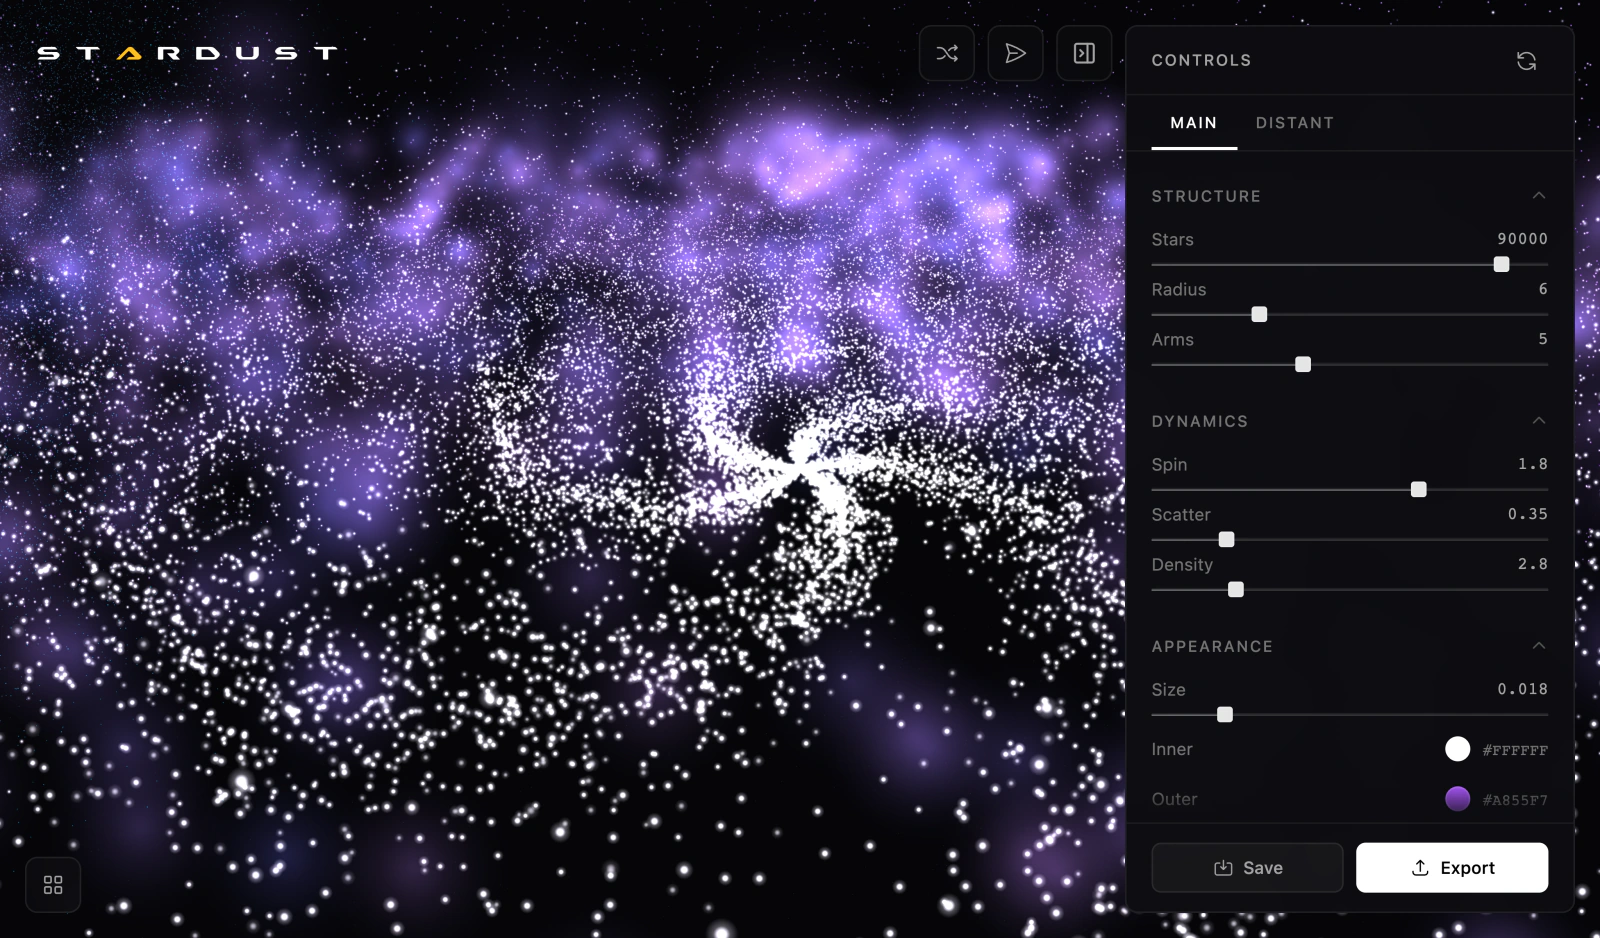Click the Outer hex value #A855F7

coord(1515,800)
